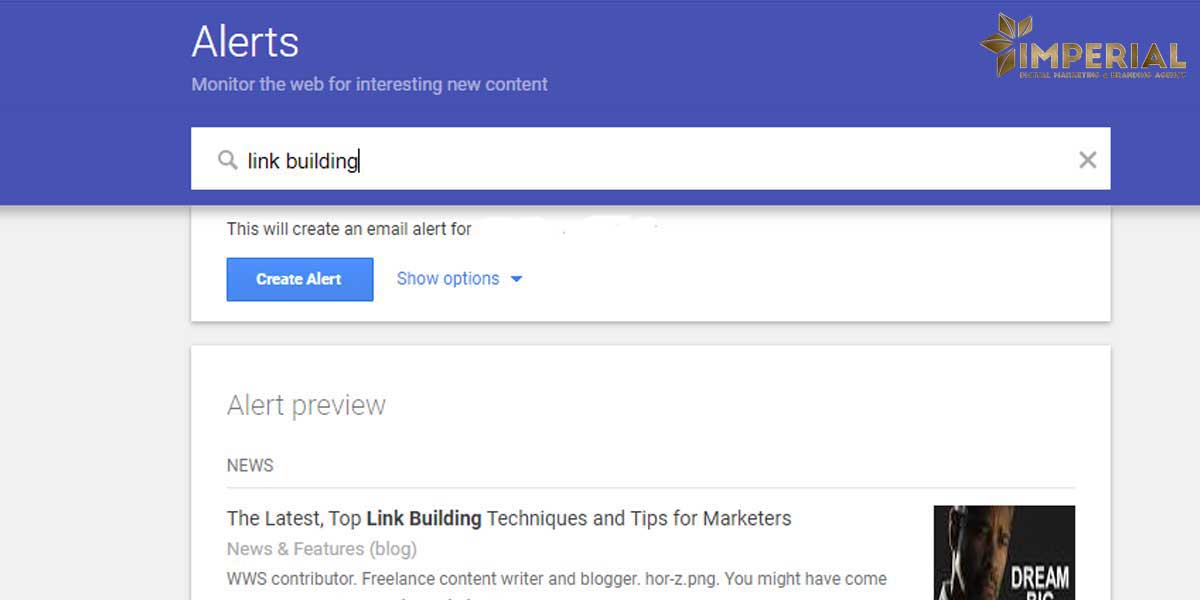Click the Imperial gold leaf emblem
The image size is (1200, 600).
point(1005,42)
